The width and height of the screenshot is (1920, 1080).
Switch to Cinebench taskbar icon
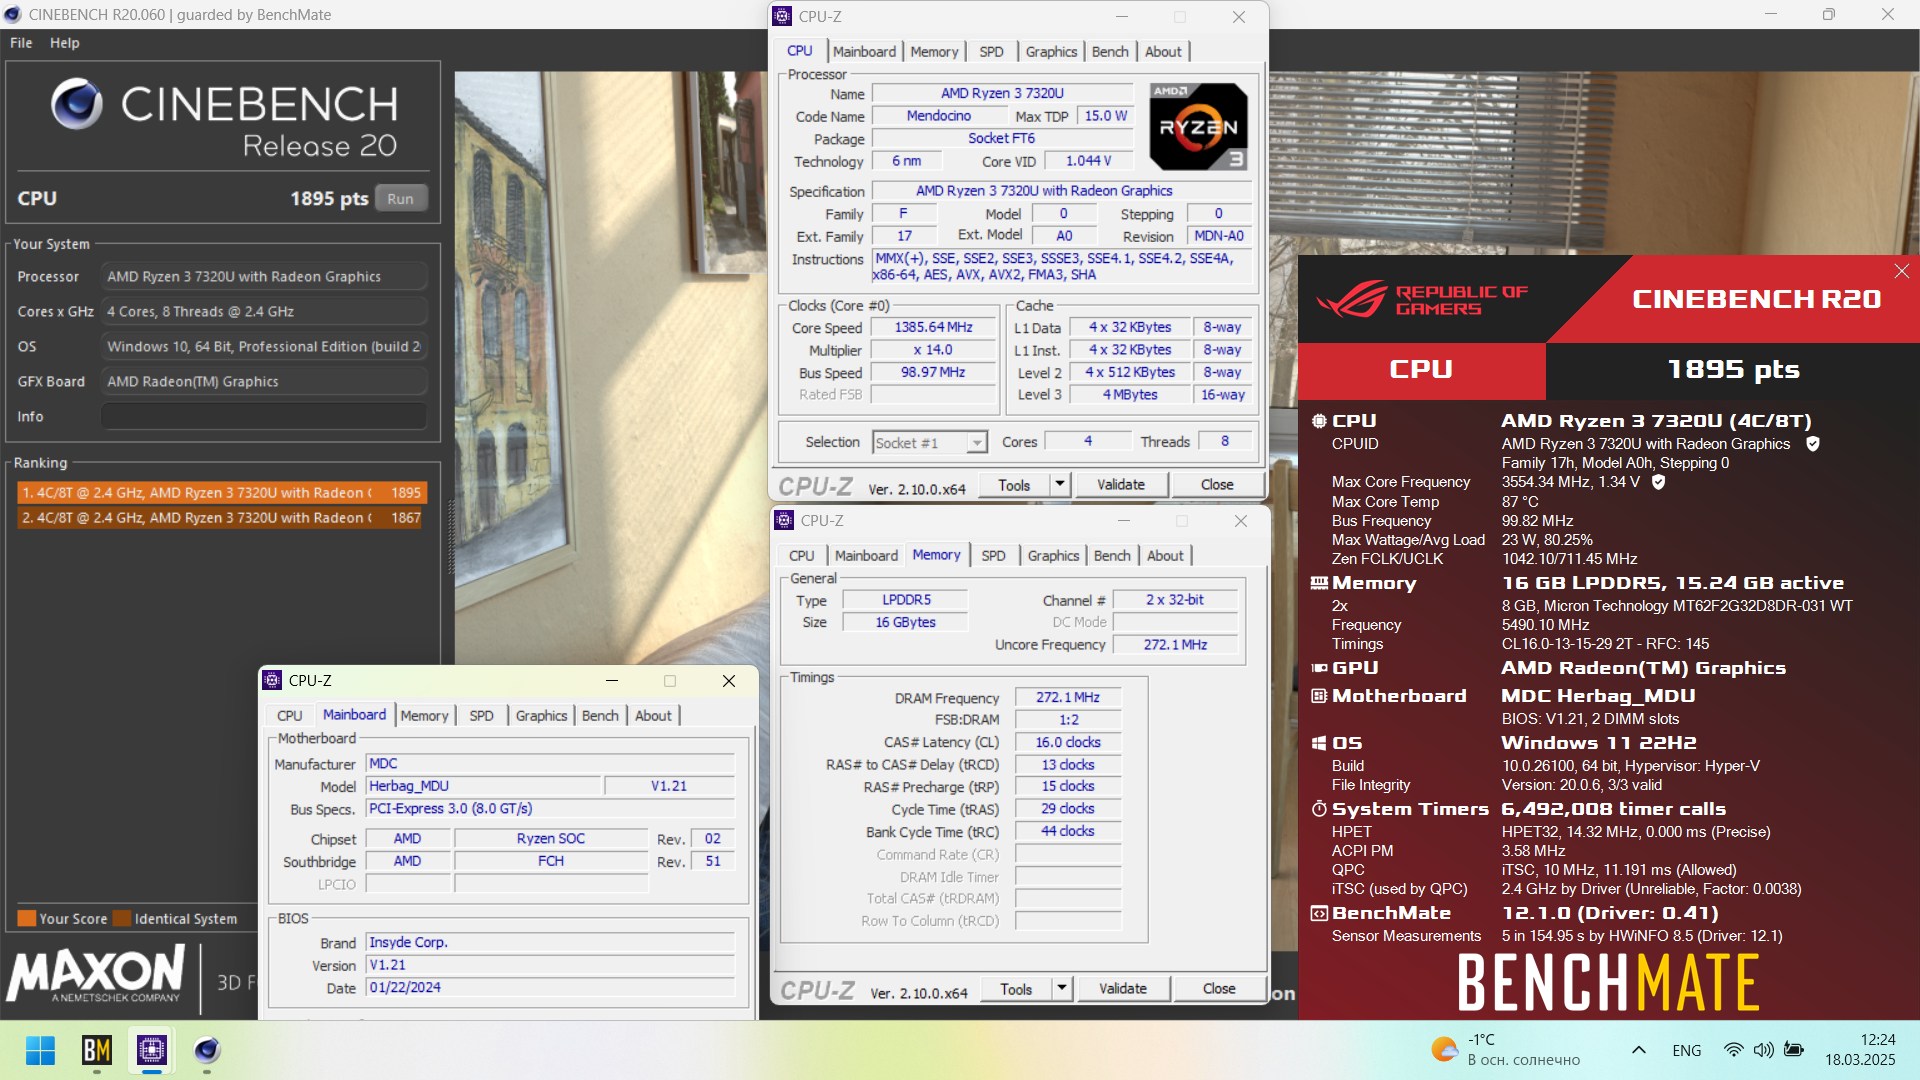(x=207, y=1050)
